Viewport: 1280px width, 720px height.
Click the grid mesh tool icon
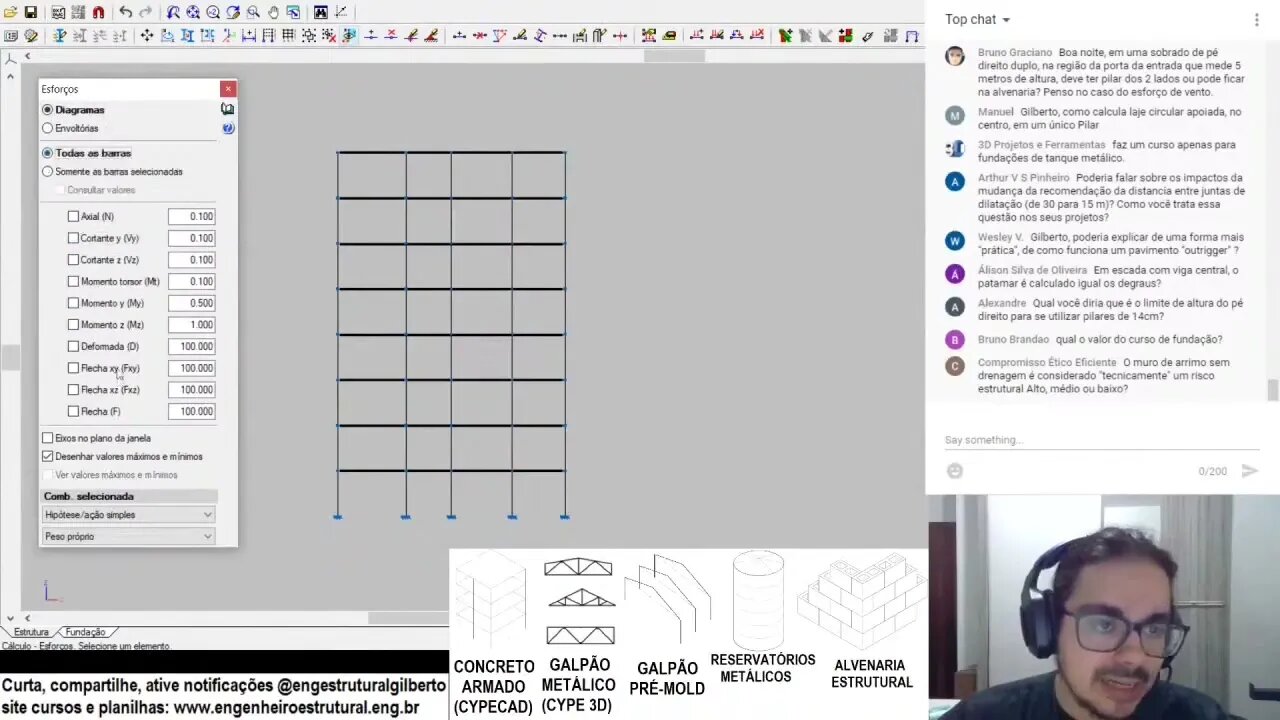click(x=288, y=36)
